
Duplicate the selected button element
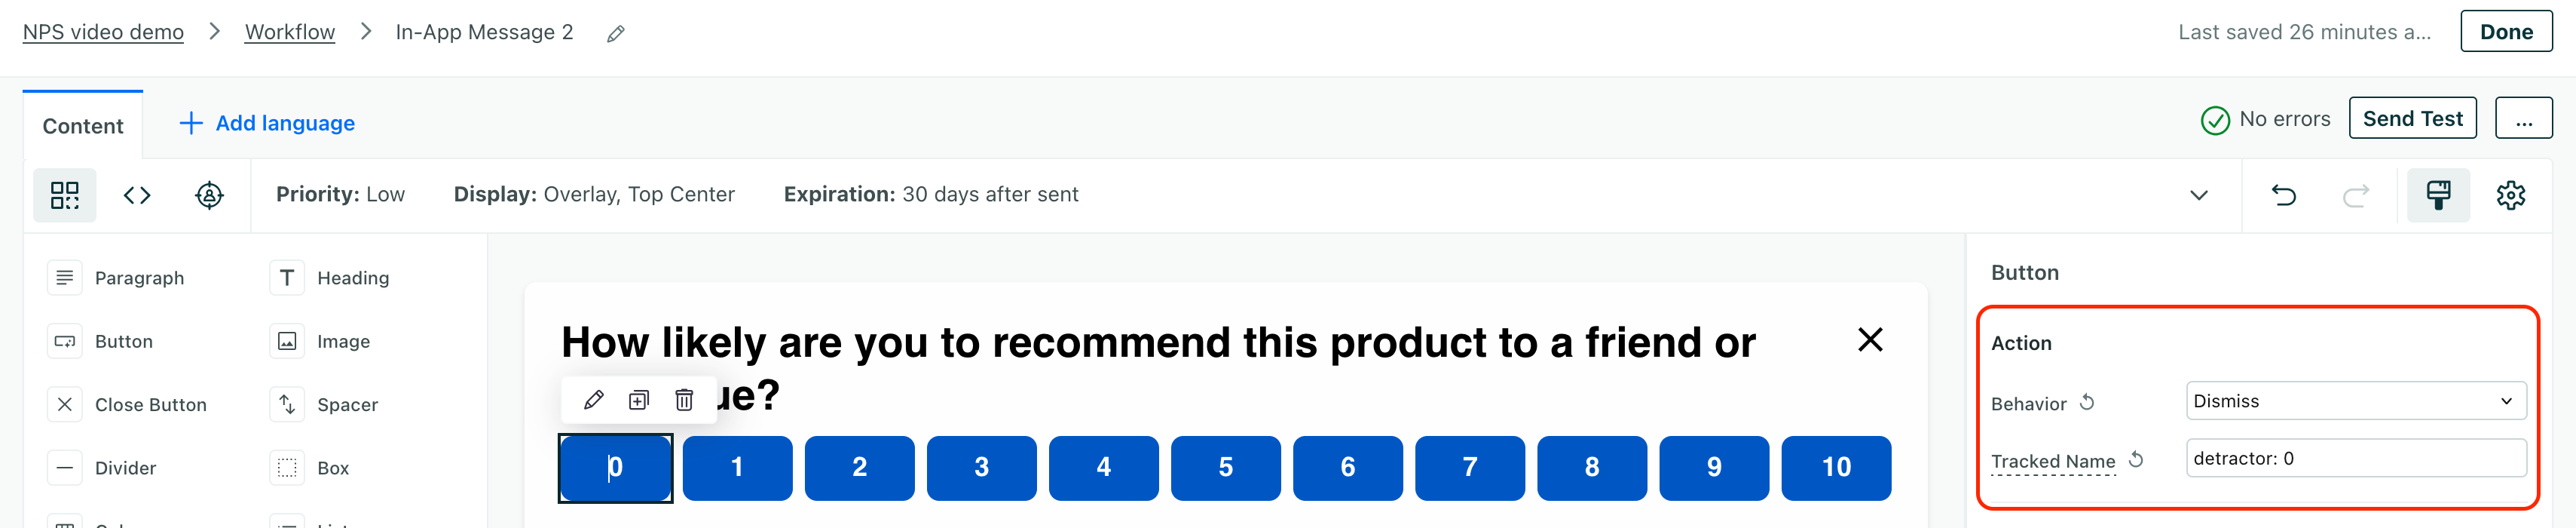(639, 401)
